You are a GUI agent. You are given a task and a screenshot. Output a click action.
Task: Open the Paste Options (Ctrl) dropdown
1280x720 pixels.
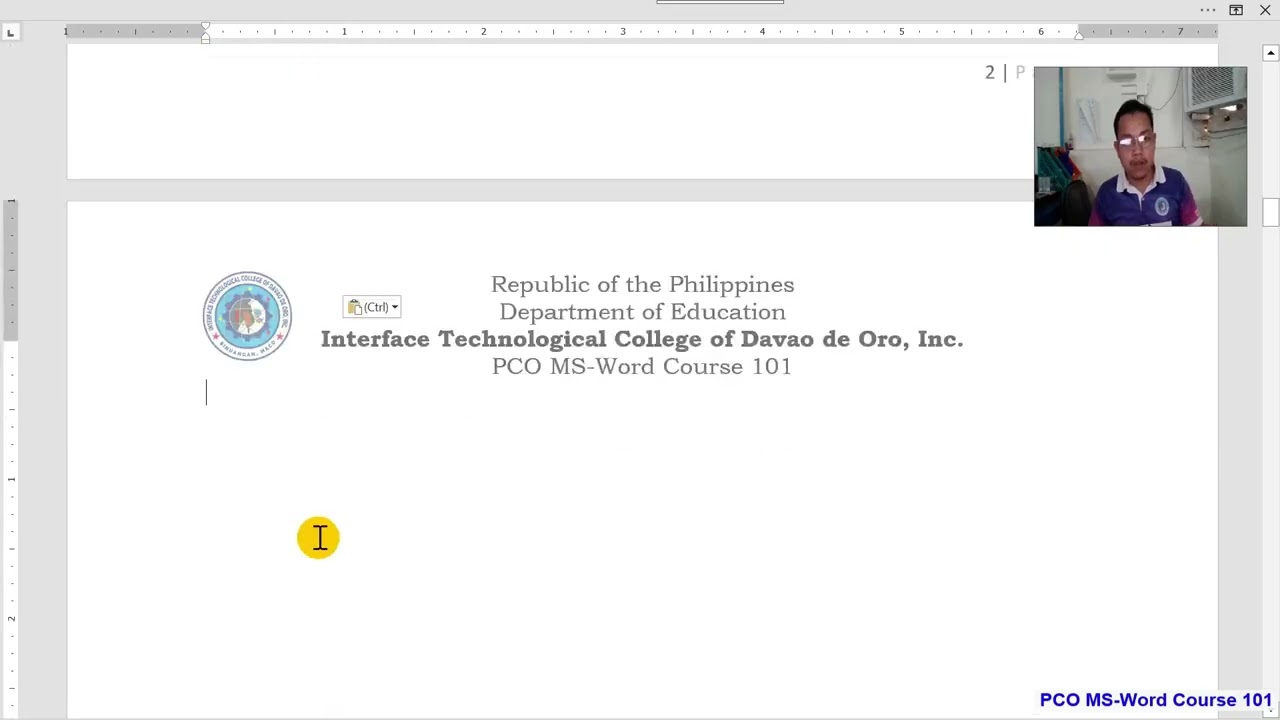click(372, 307)
